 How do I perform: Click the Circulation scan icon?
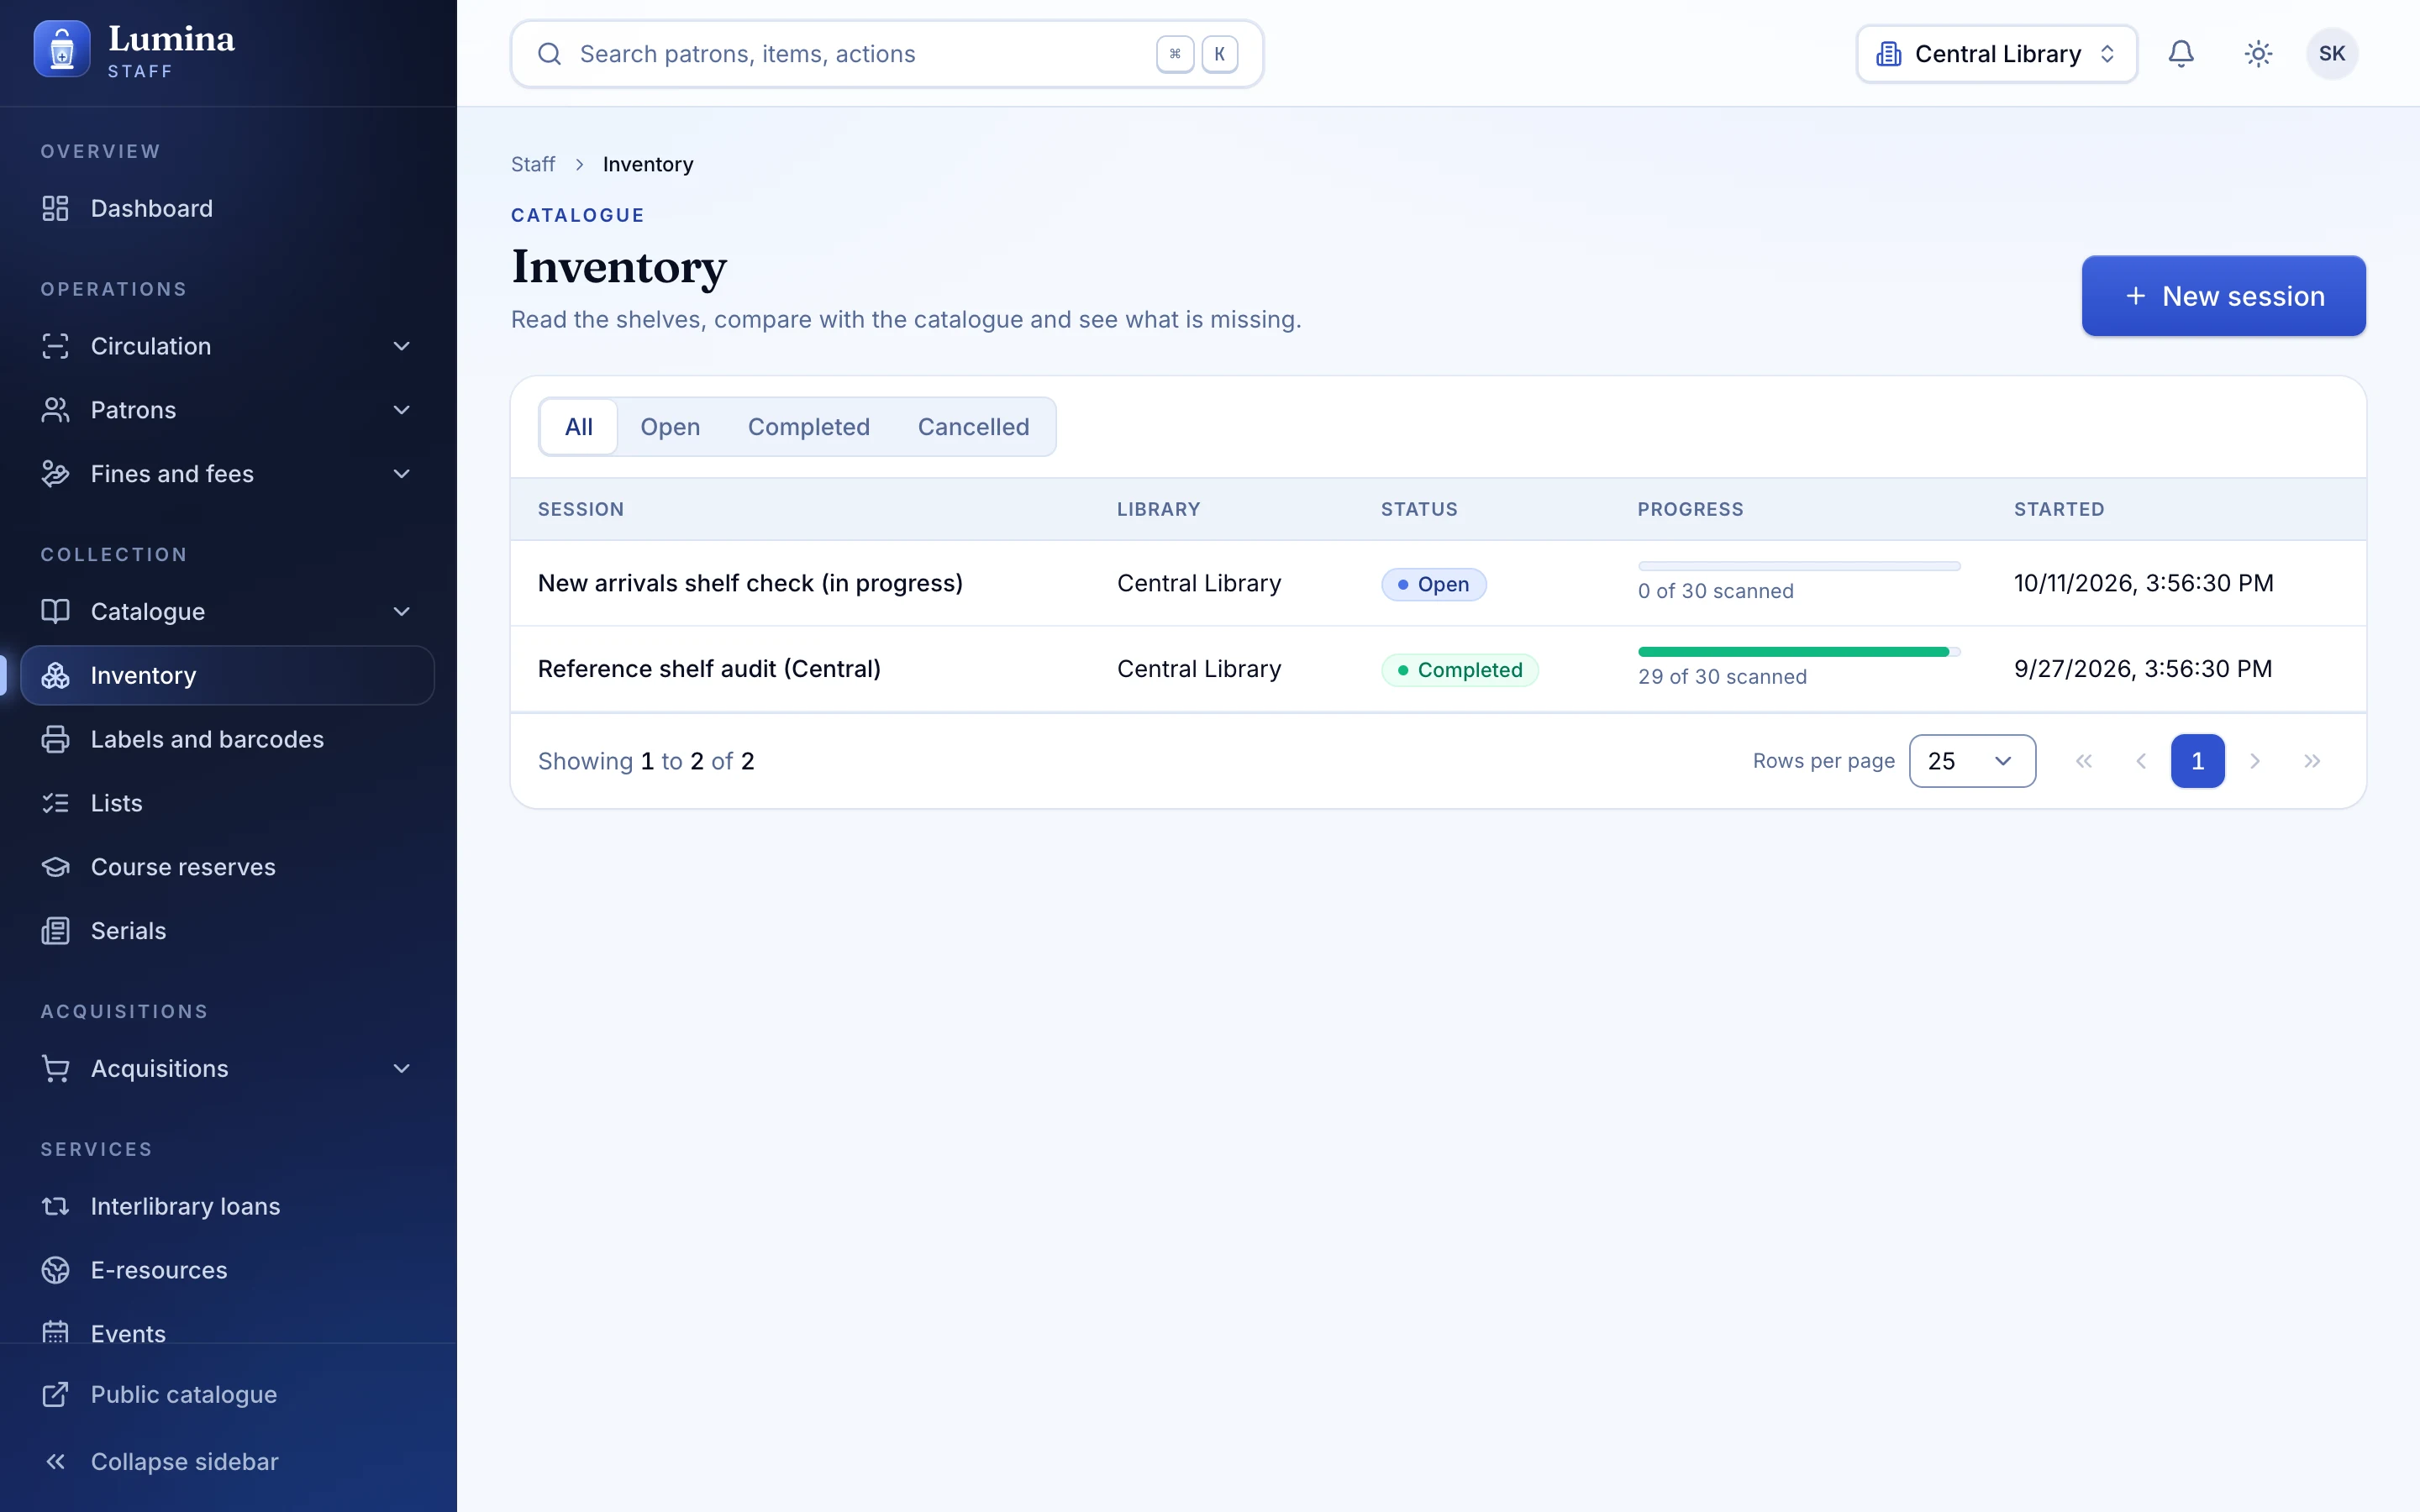click(55, 346)
